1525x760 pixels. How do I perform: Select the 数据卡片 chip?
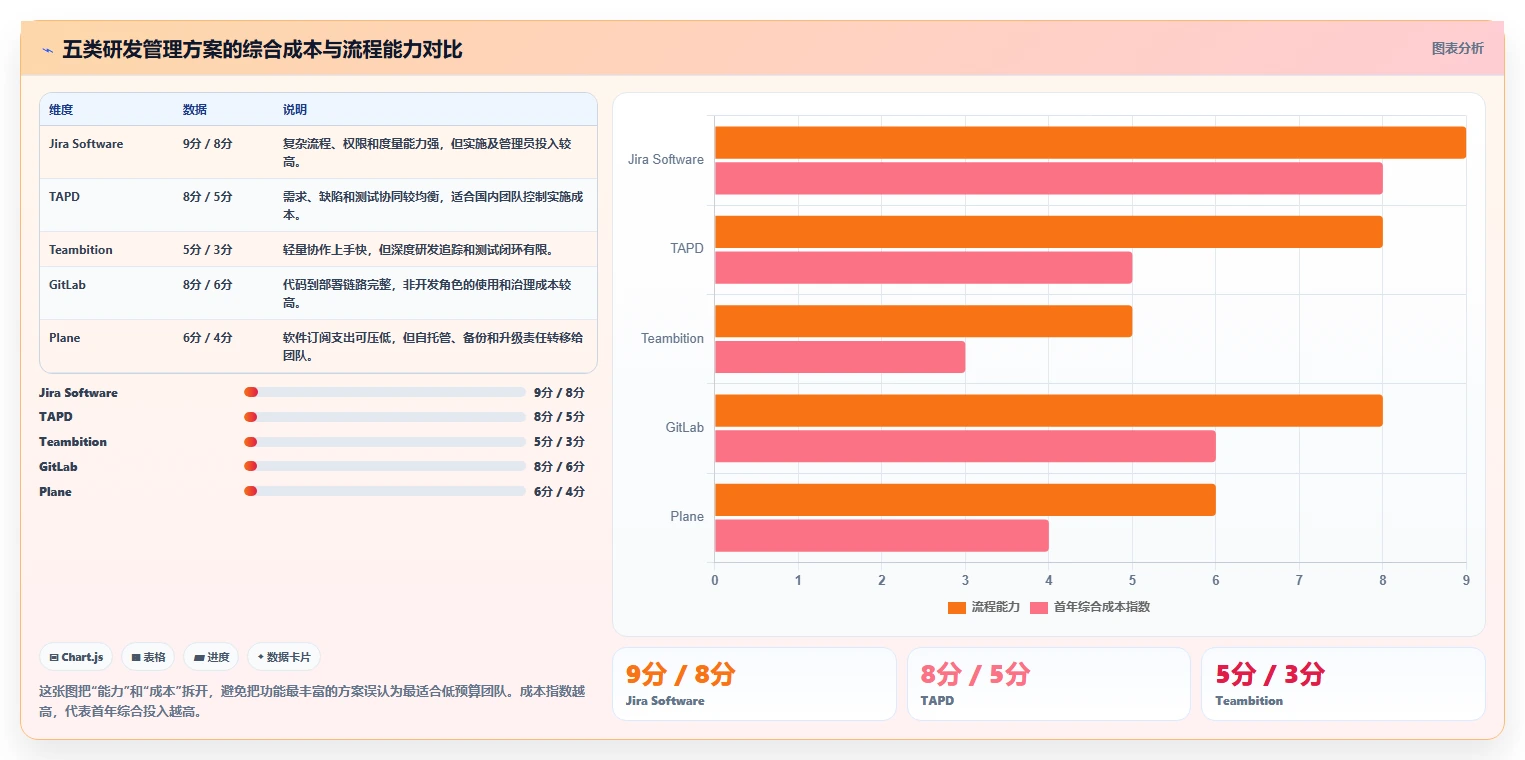[284, 657]
